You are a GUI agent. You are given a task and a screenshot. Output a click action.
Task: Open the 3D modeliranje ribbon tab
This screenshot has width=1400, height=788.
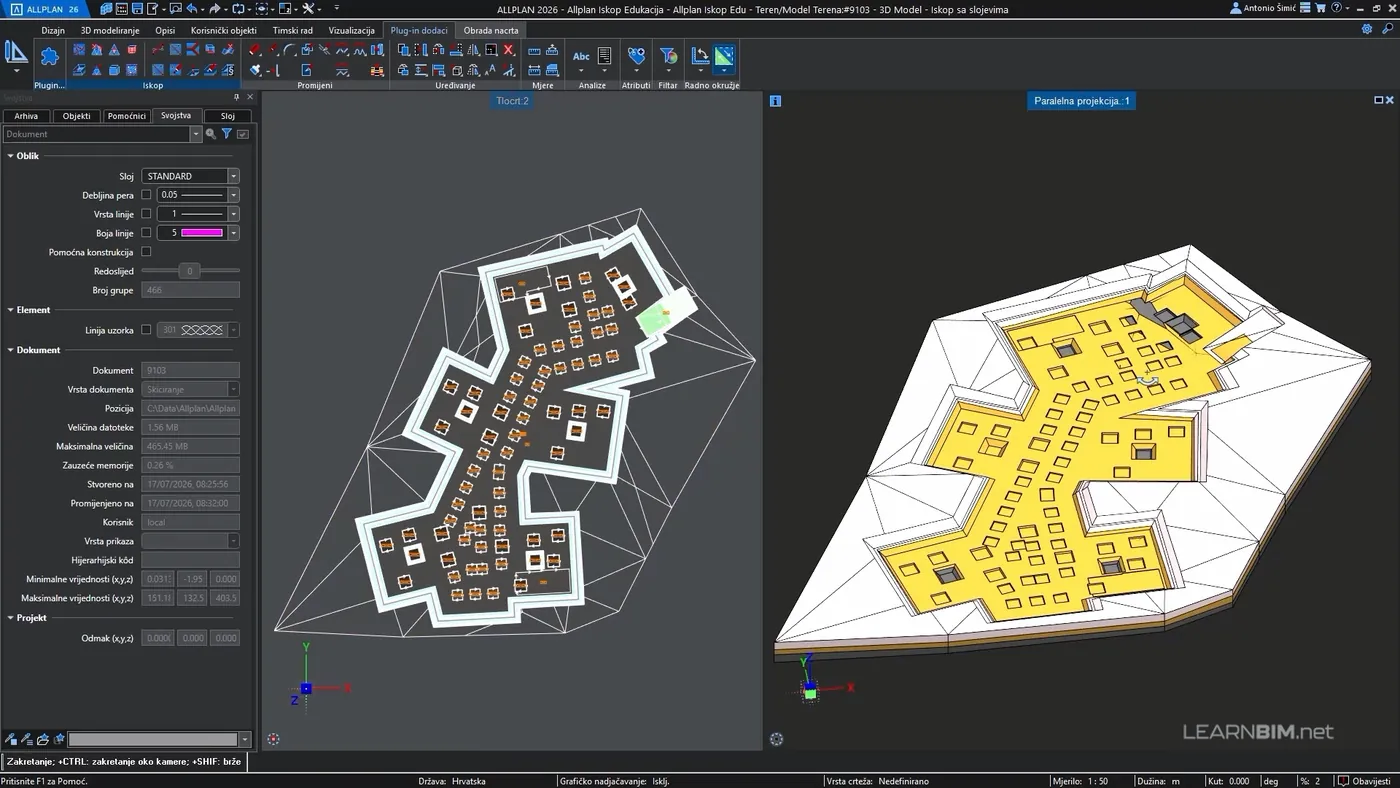click(x=109, y=30)
